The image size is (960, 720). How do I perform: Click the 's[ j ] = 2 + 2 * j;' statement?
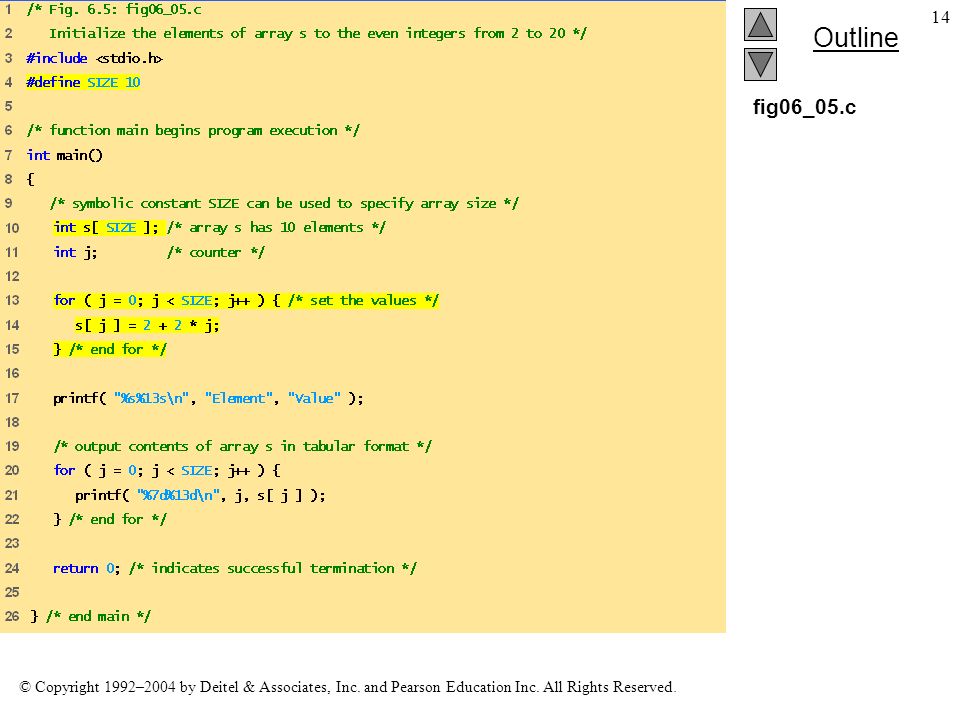pyautogui.click(x=147, y=324)
